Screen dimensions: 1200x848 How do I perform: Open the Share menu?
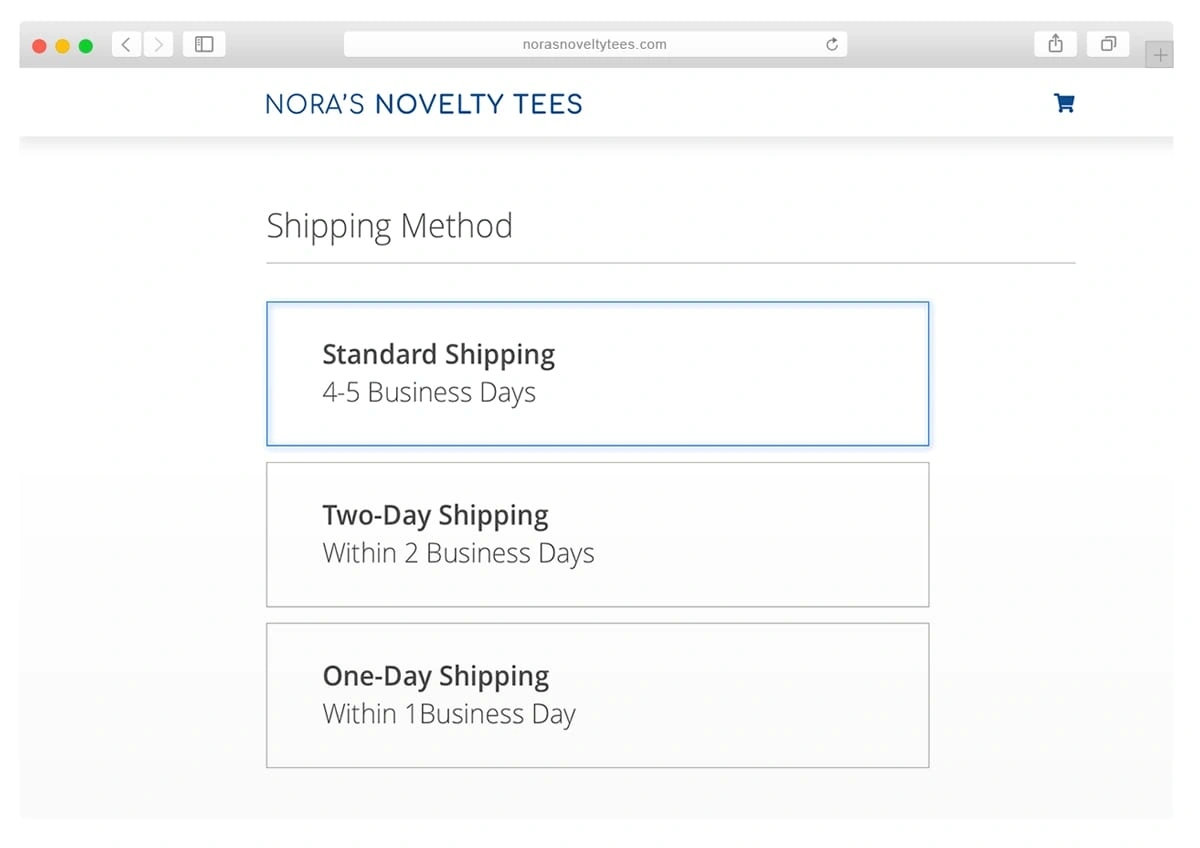click(1055, 44)
